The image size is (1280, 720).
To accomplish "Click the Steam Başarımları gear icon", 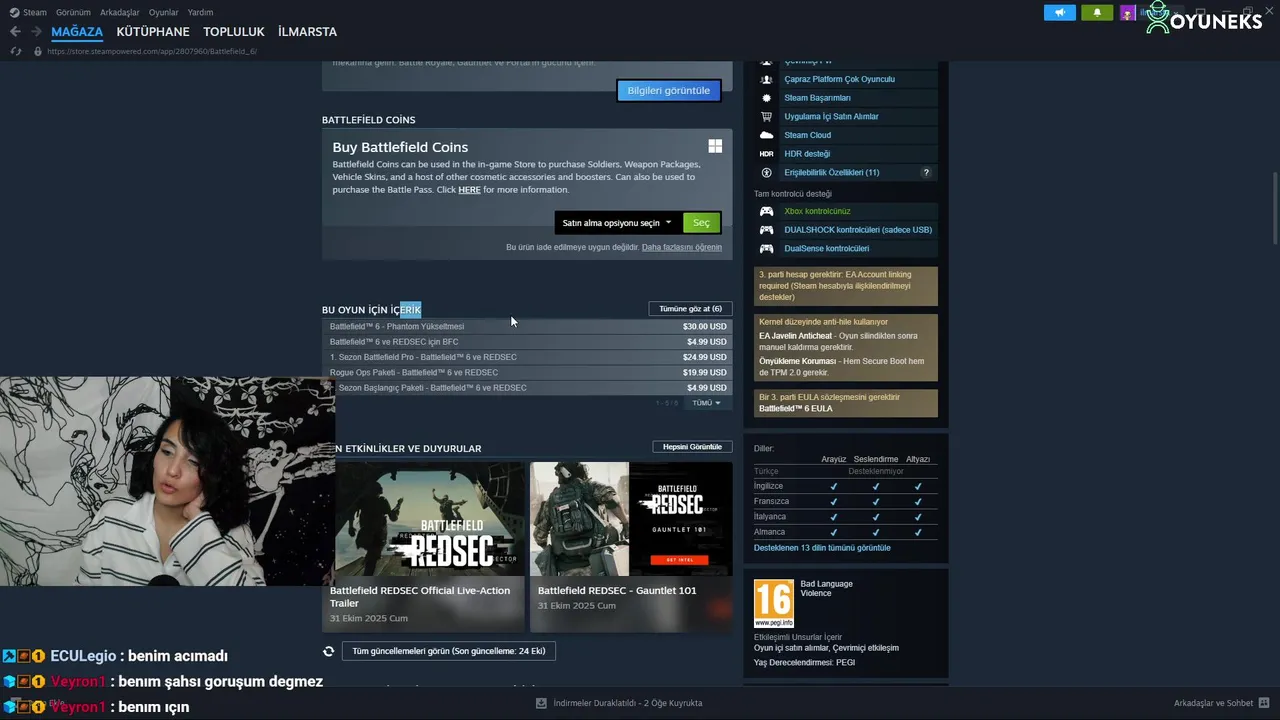I will (x=766, y=98).
